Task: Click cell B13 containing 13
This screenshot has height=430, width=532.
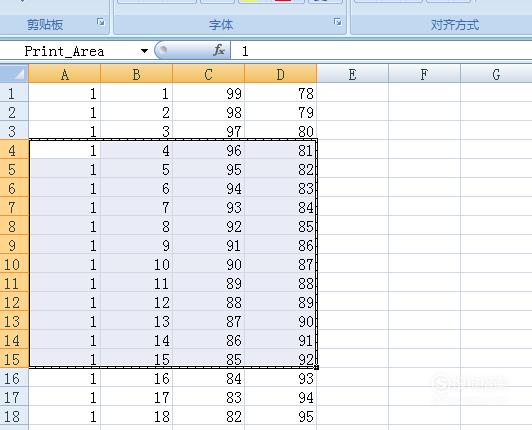Action: coord(136,321)
